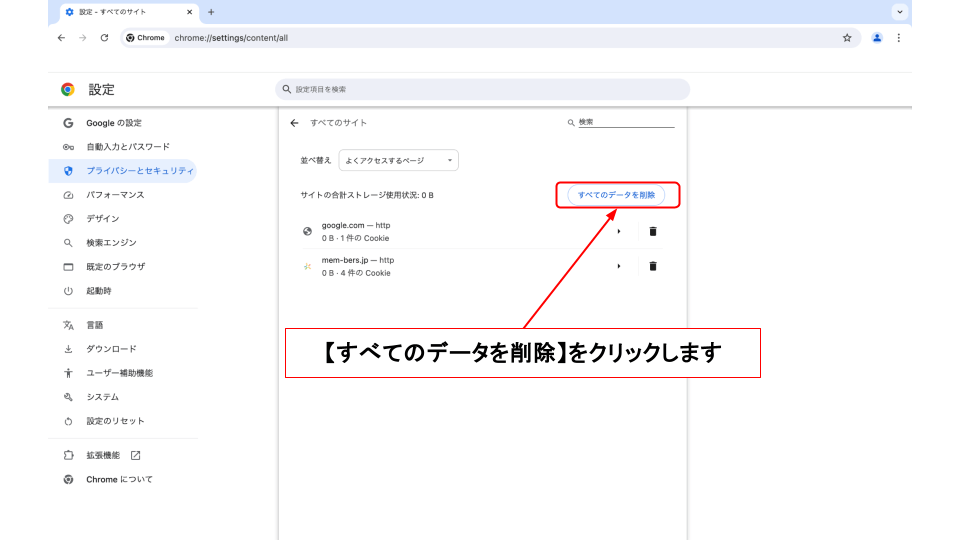960x540 pixels.
Task: Open Chrome's three-dot menu
Action: 898,38
